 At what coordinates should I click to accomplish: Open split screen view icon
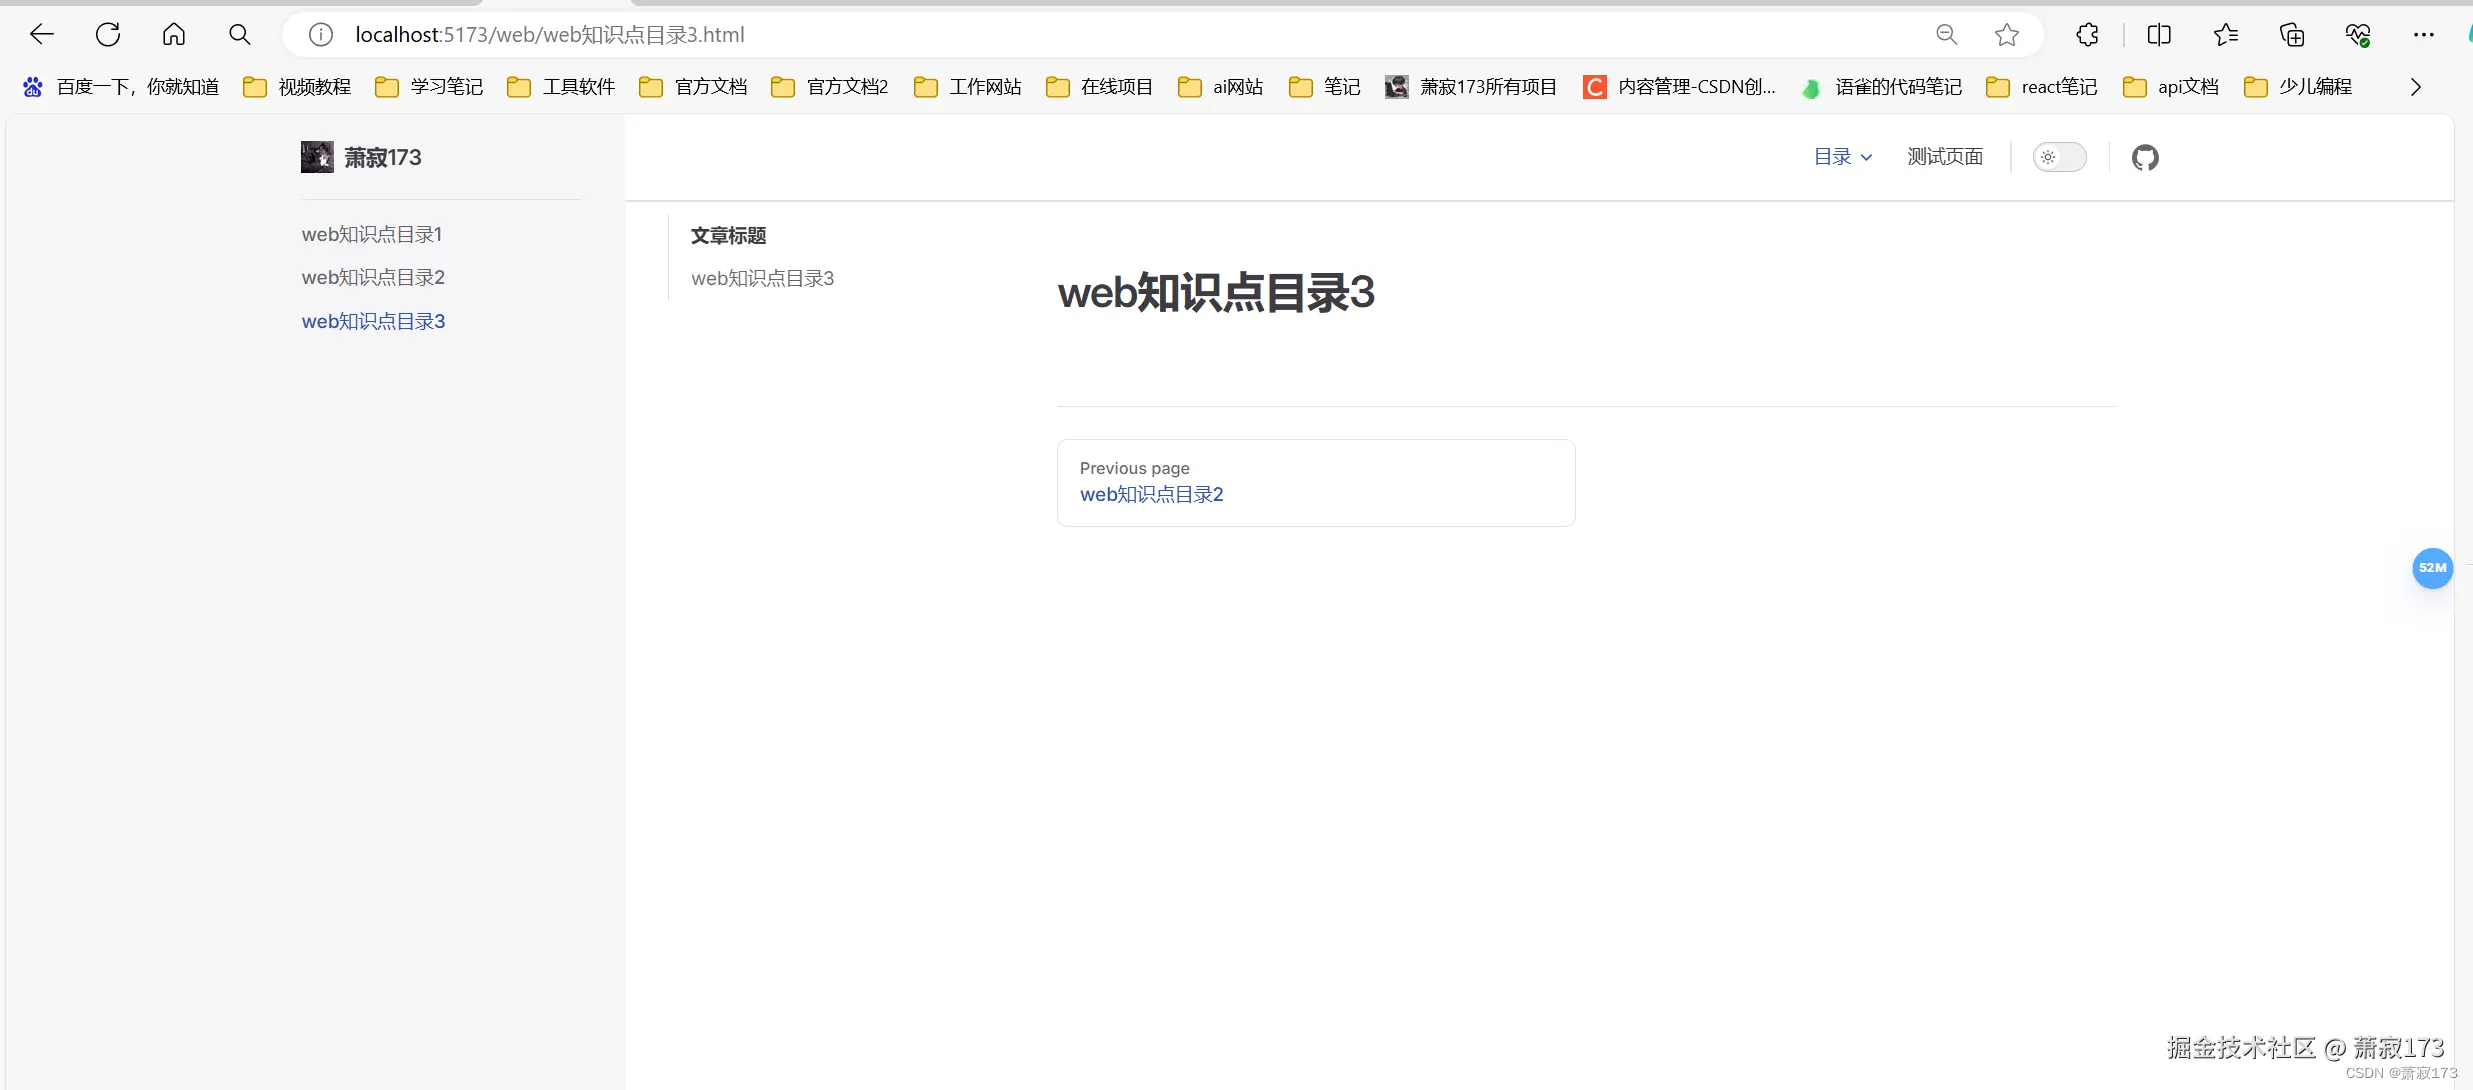pos(2159,34)
